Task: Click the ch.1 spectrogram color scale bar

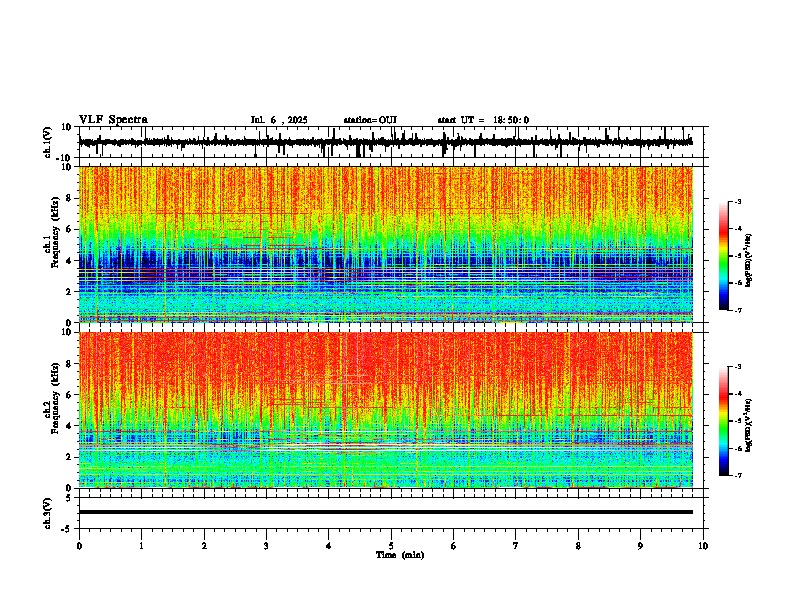Action: click(x=724, y=256)
